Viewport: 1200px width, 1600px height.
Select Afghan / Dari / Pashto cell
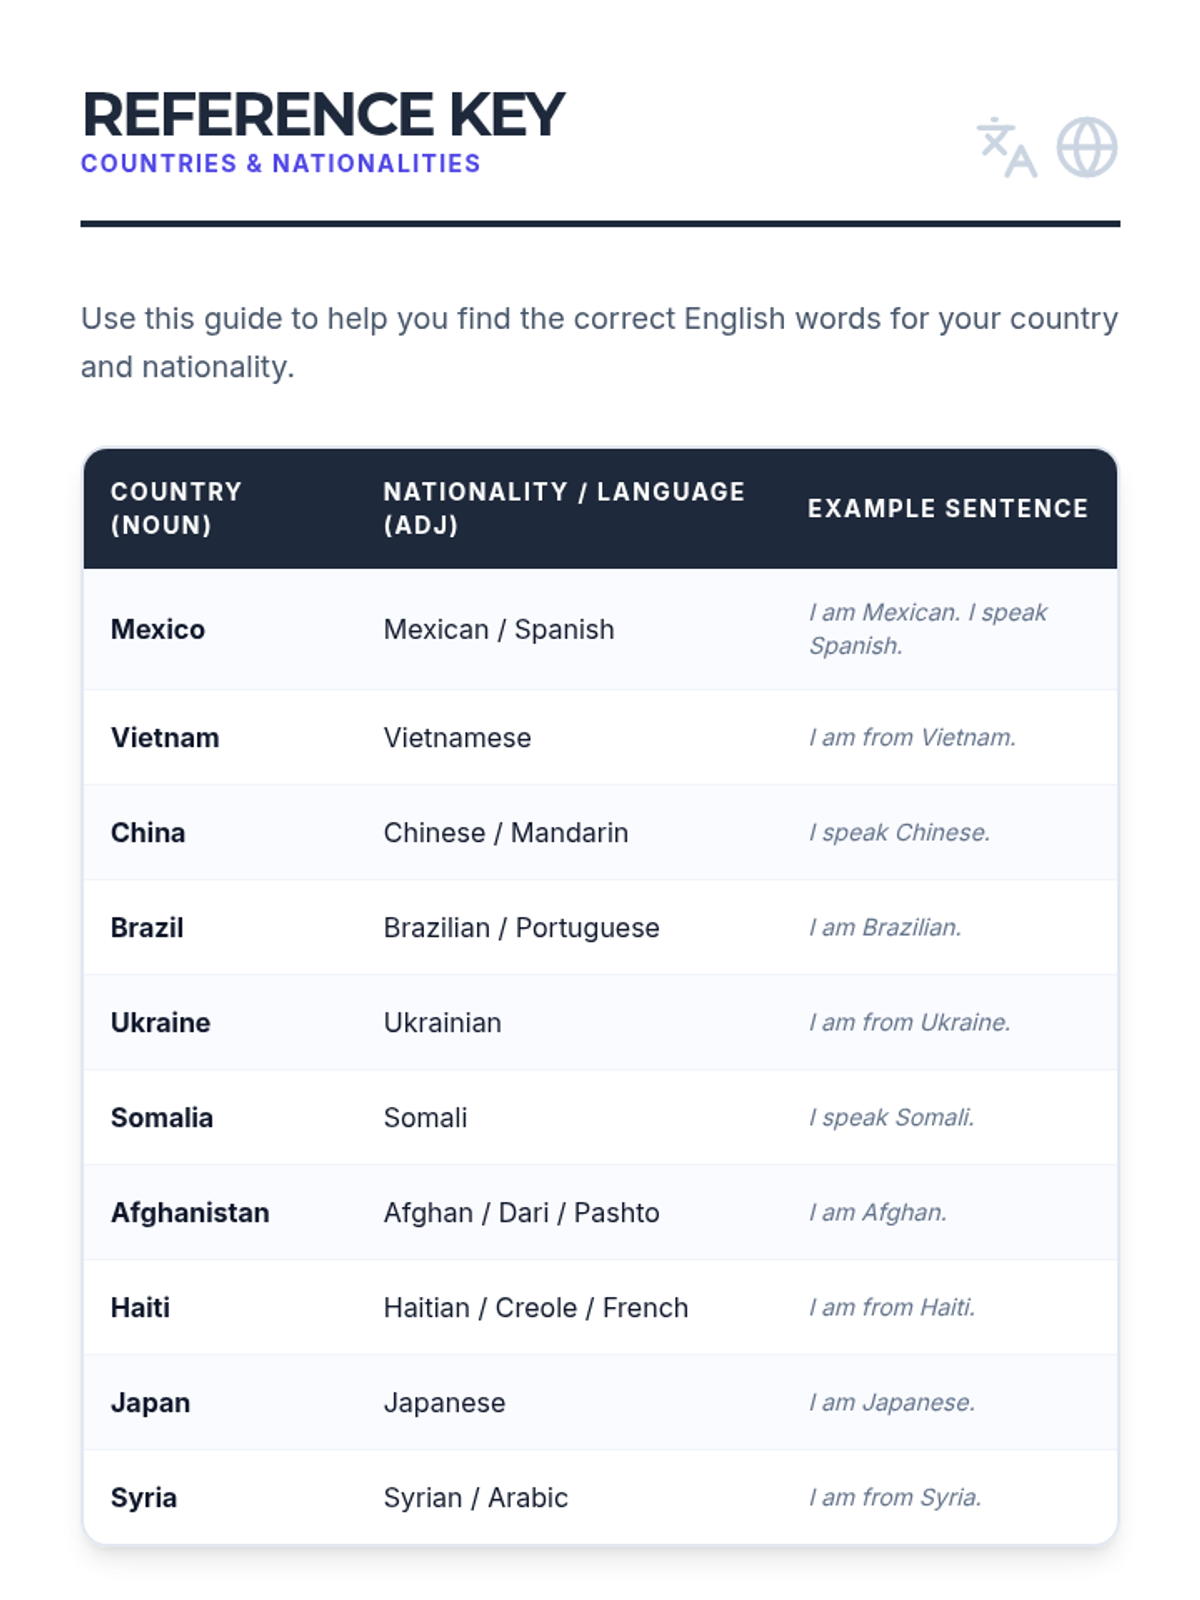(521, 1213)
